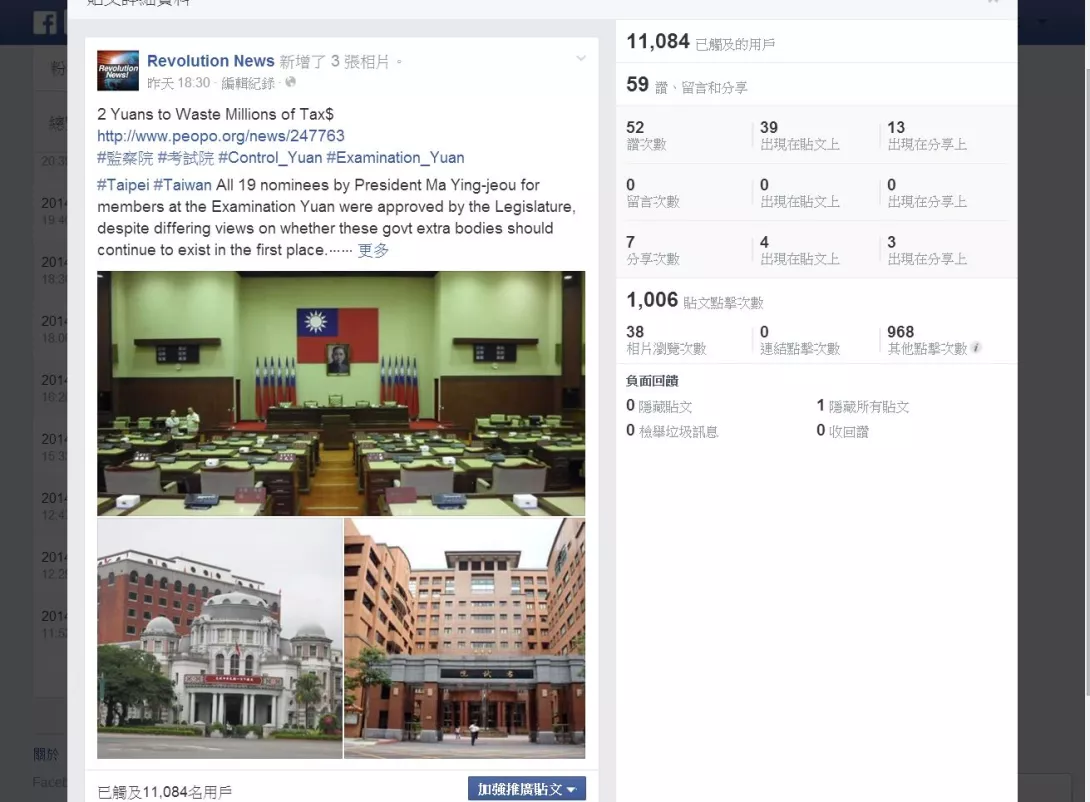The height and width of the screenshot is (802, 1090).
Task: Click the 52 讚次數 stat
Action: (x=646, y=136)
